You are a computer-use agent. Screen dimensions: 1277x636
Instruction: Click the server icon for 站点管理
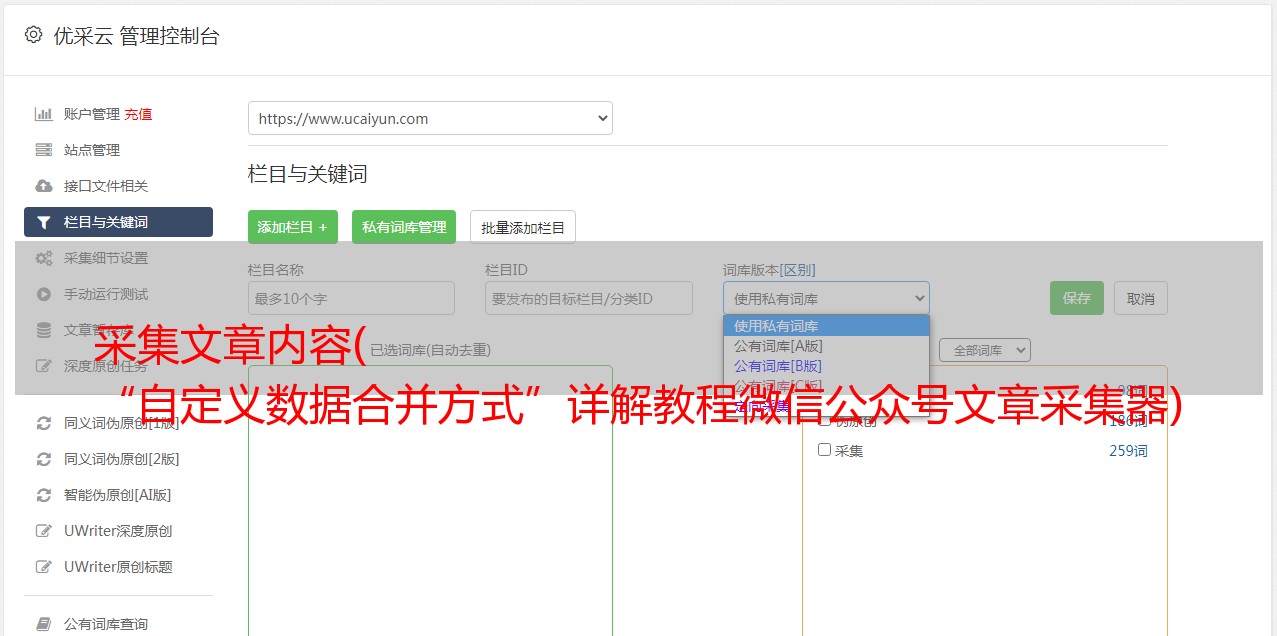pos(43,150)
